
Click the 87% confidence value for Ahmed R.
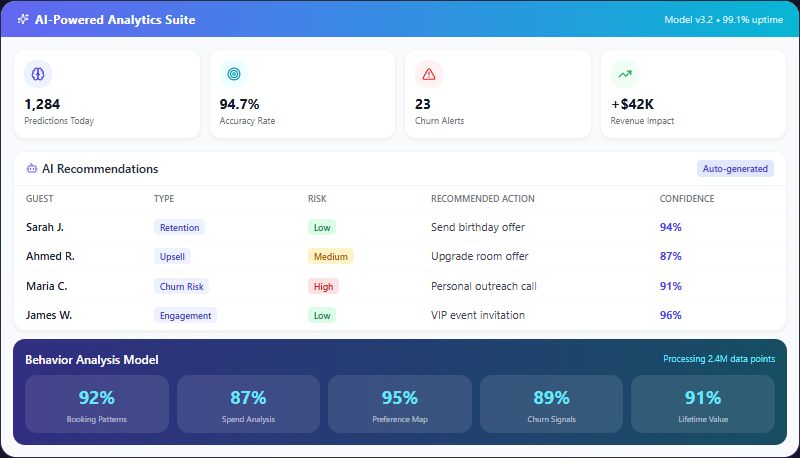[x=670, y=257]
